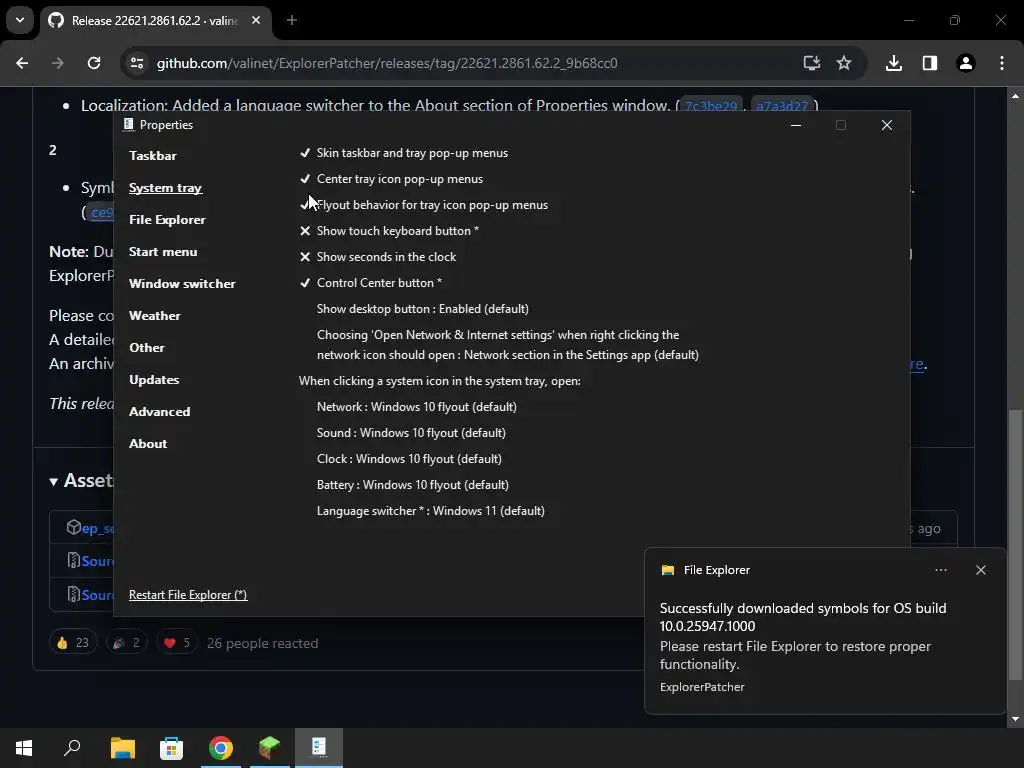
Task: Open Updates section
Action: click(154, 379)
